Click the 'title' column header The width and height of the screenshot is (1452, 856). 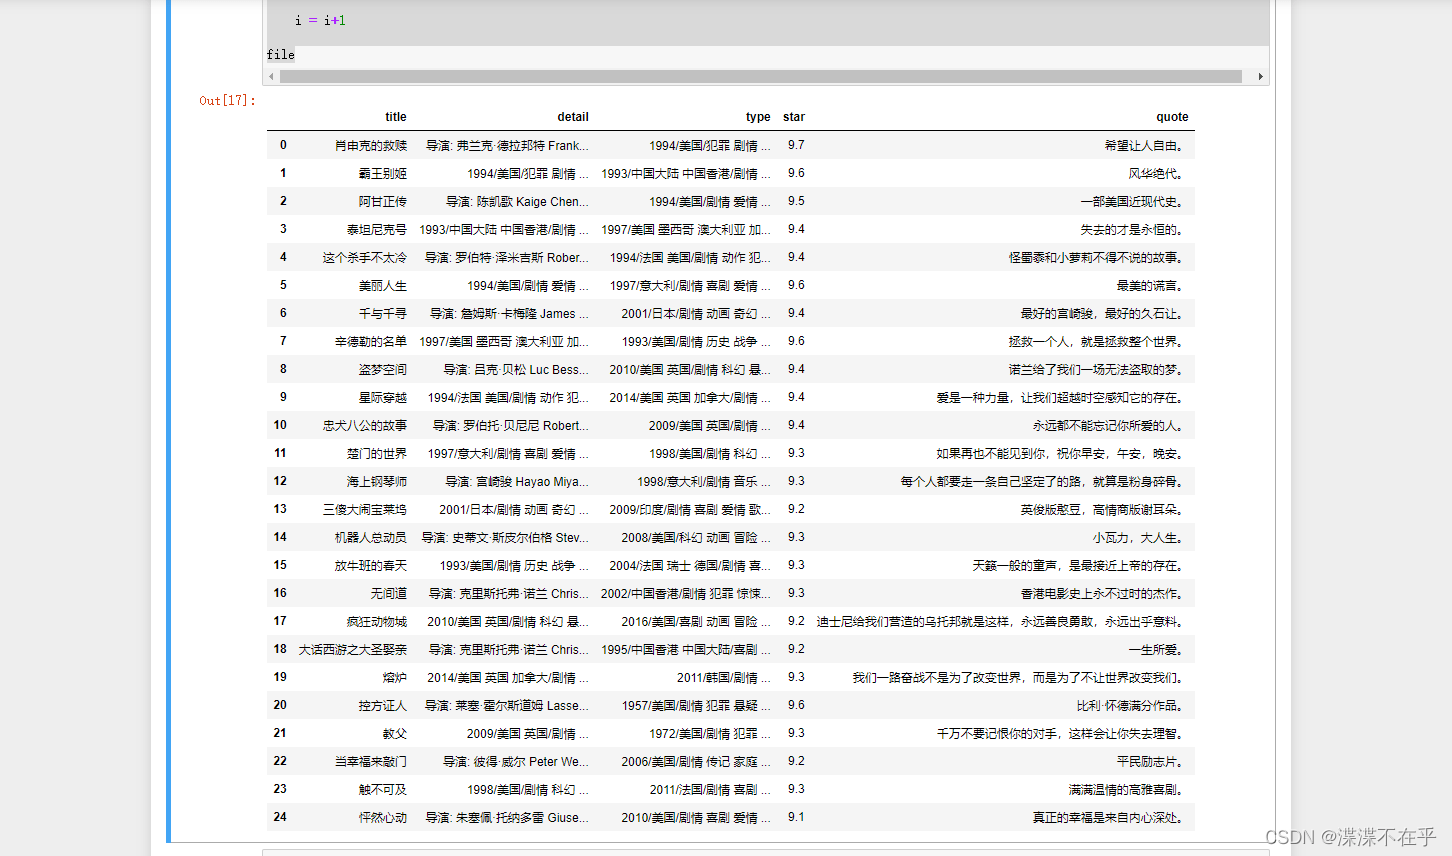396,117
